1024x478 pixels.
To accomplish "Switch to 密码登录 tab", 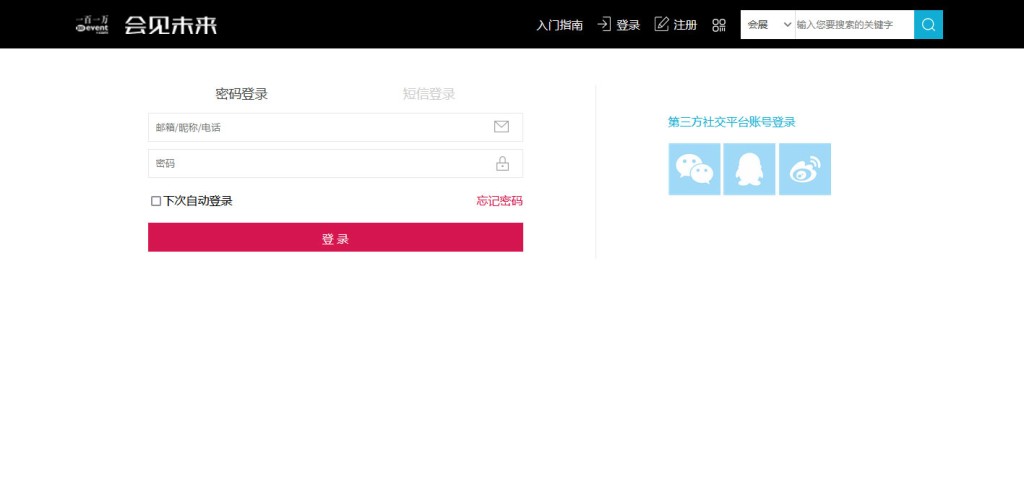I will point(242,94).
